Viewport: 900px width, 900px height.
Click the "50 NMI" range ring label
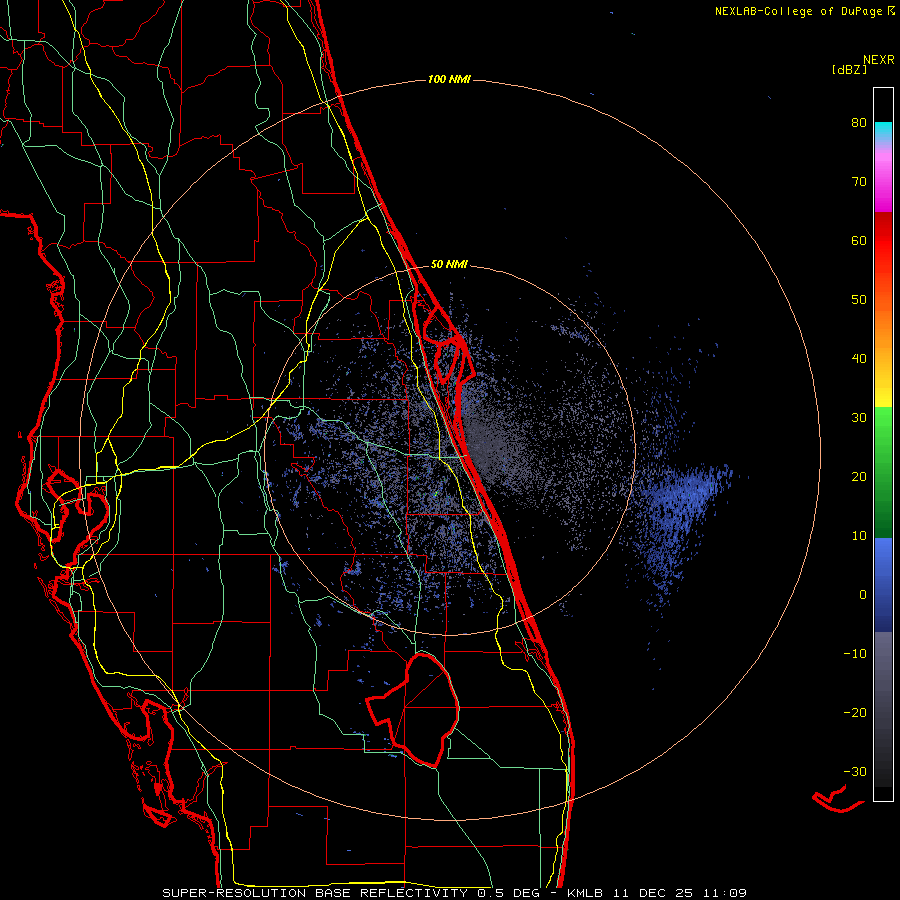pyautogui.click(x=449, y=265)
